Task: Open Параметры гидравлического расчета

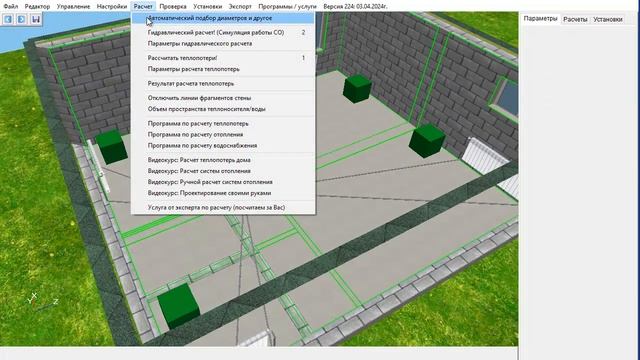Action: point(223,43)
